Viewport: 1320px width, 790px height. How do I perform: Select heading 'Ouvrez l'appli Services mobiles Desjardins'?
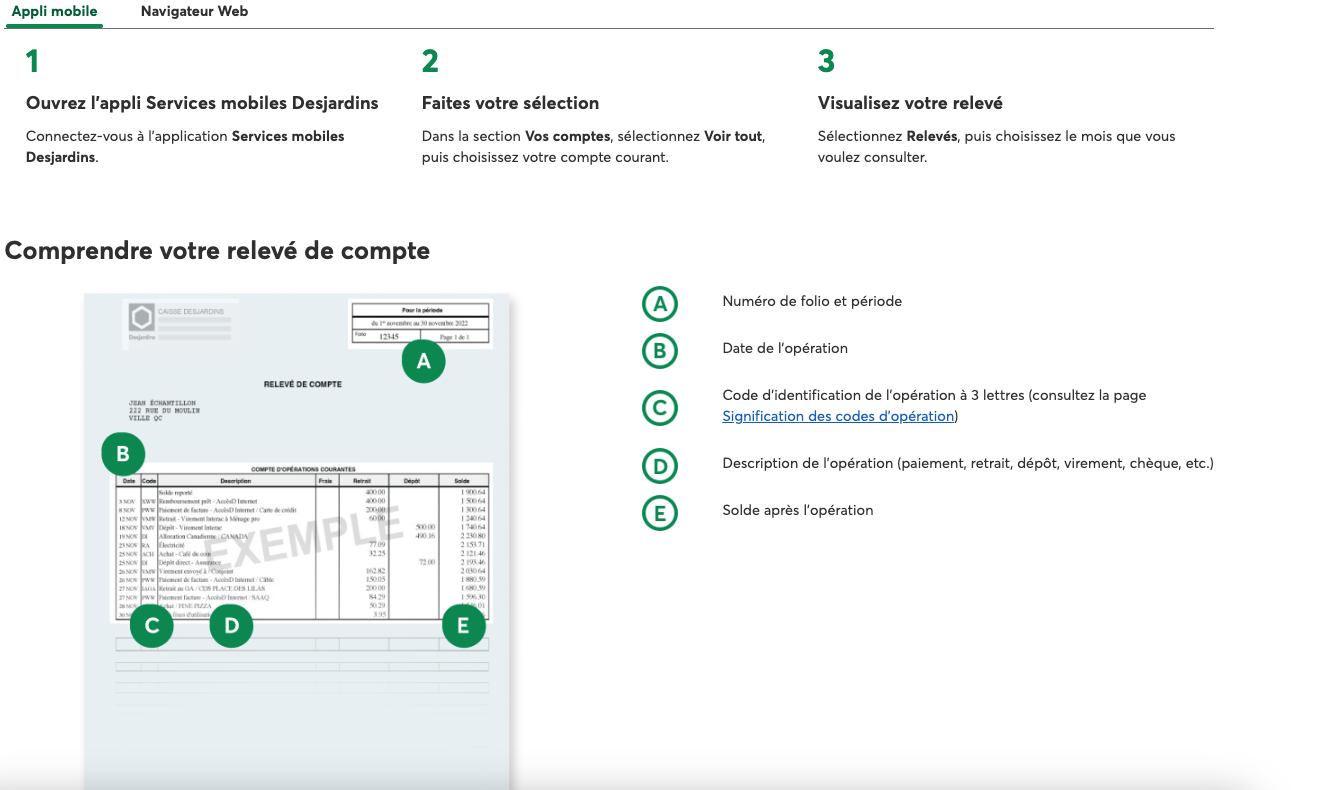202,103
